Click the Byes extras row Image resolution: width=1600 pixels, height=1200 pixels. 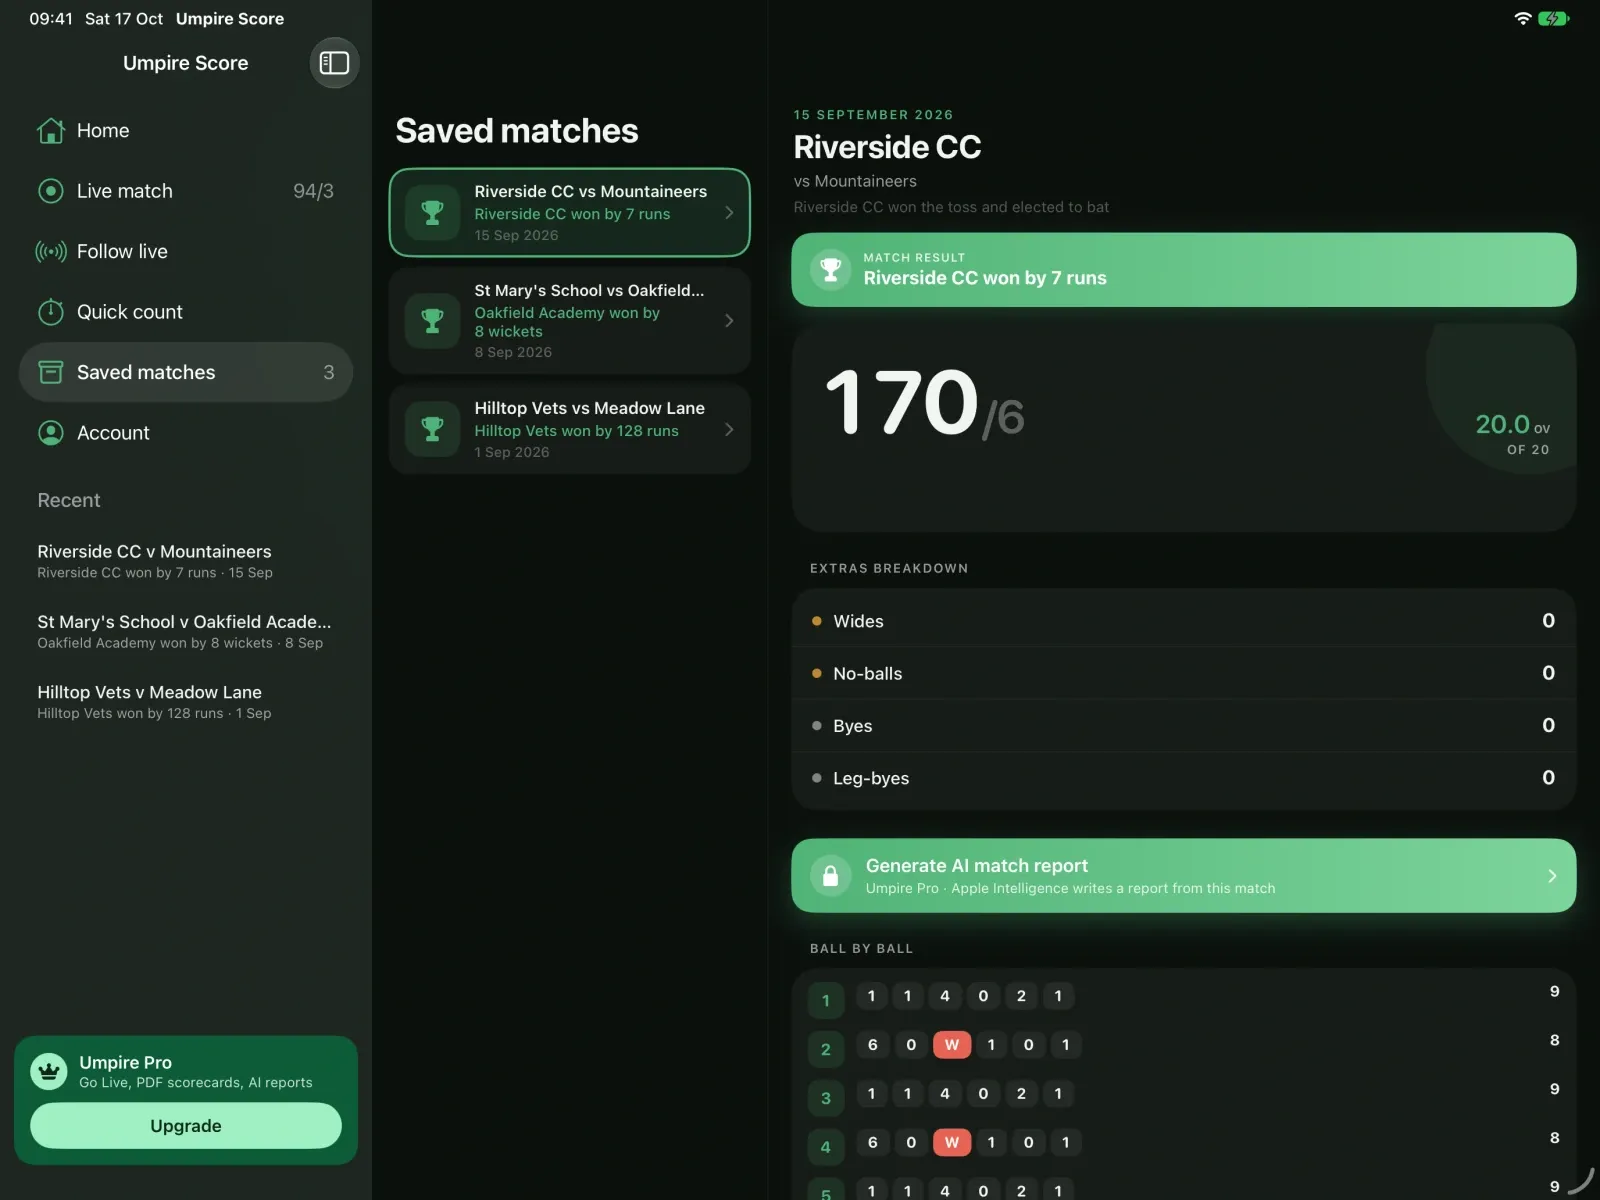[1184, 726]
